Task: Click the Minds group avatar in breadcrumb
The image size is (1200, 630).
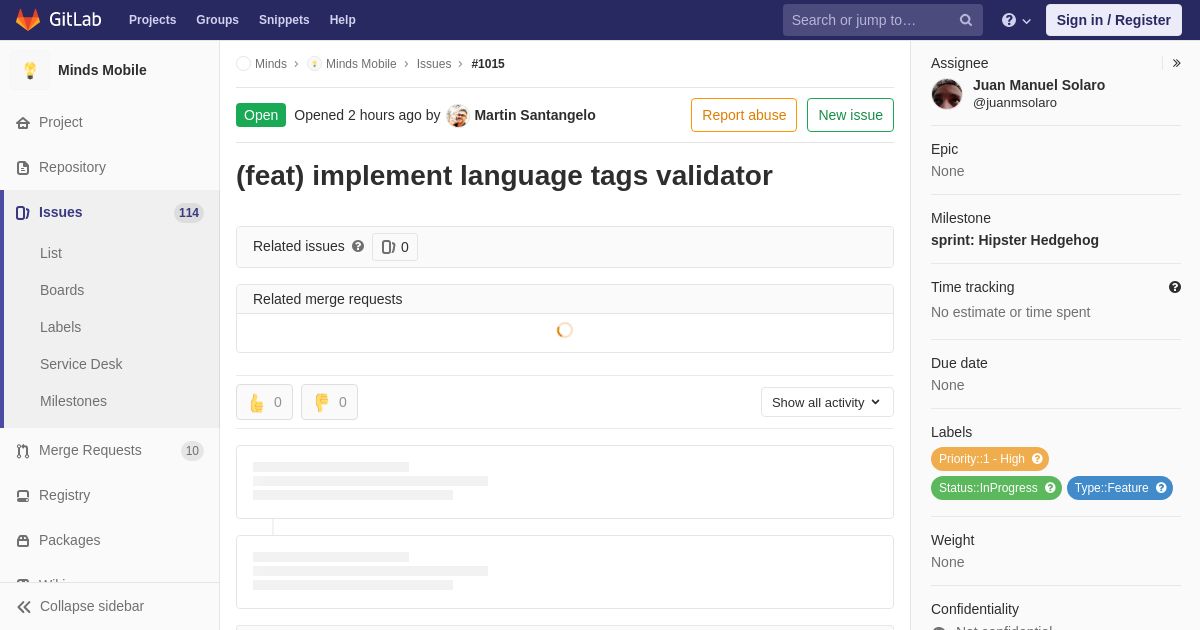Action: point(243,64)
